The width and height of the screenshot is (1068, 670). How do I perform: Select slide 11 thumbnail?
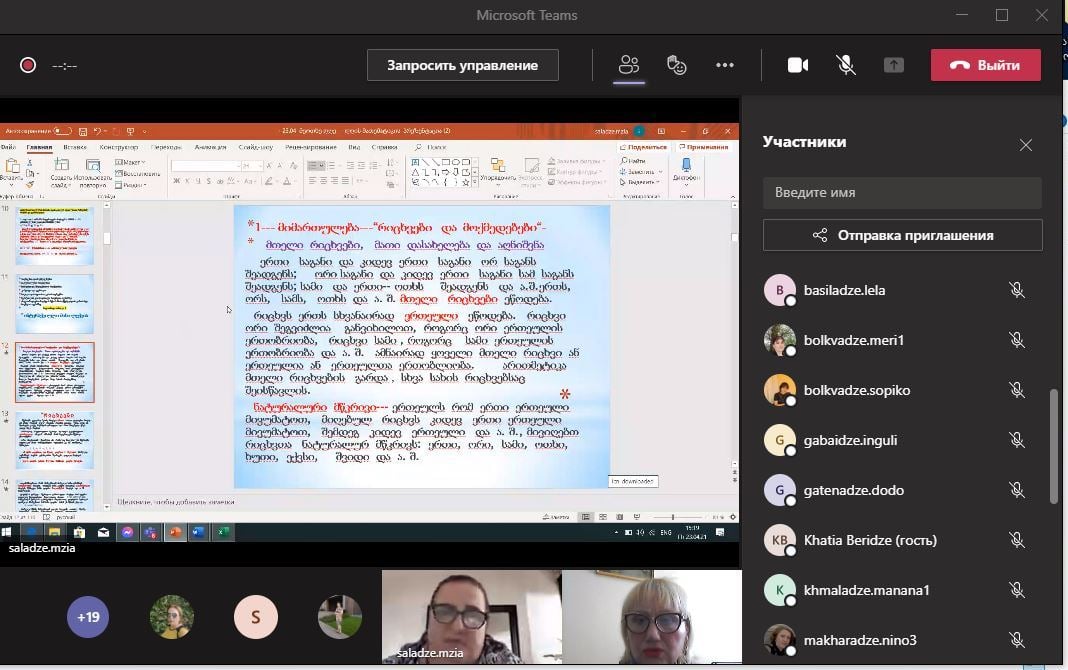[x=54, y=304]
